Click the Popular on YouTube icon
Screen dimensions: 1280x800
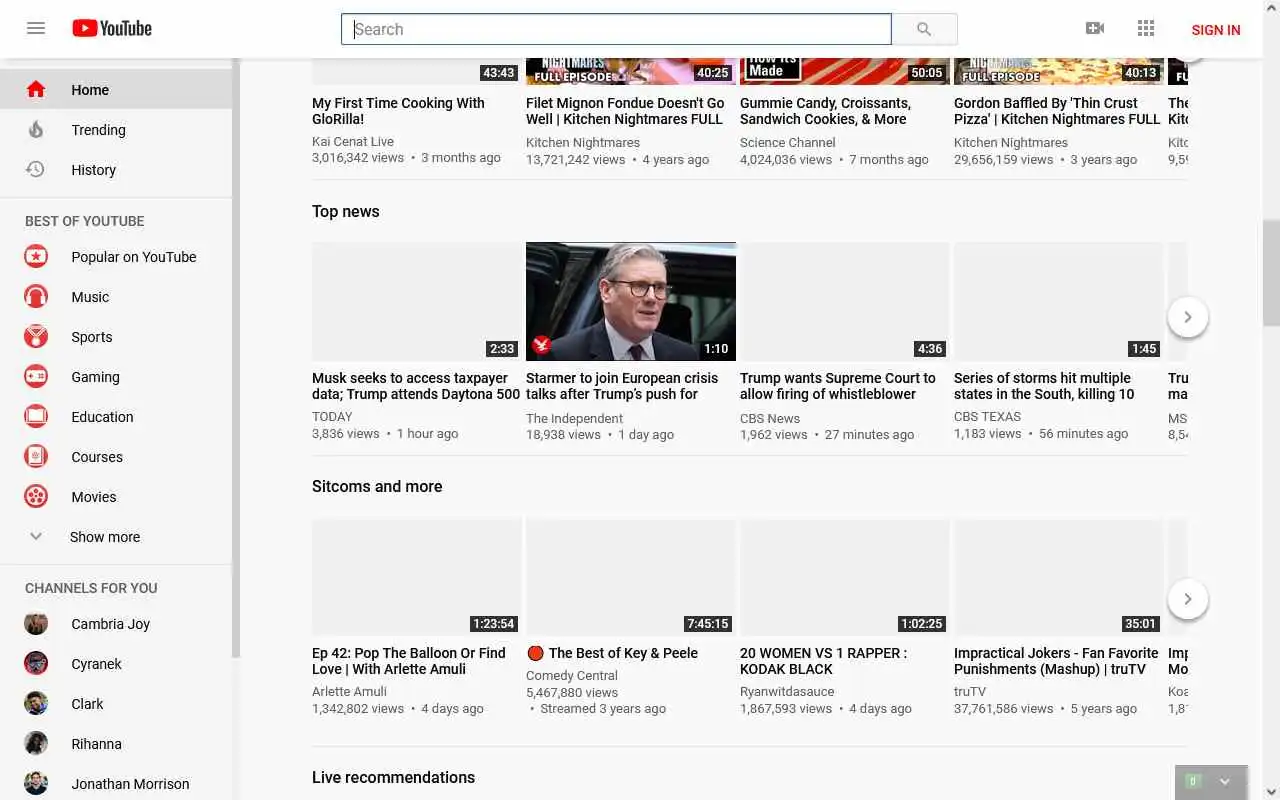(36, 257)
